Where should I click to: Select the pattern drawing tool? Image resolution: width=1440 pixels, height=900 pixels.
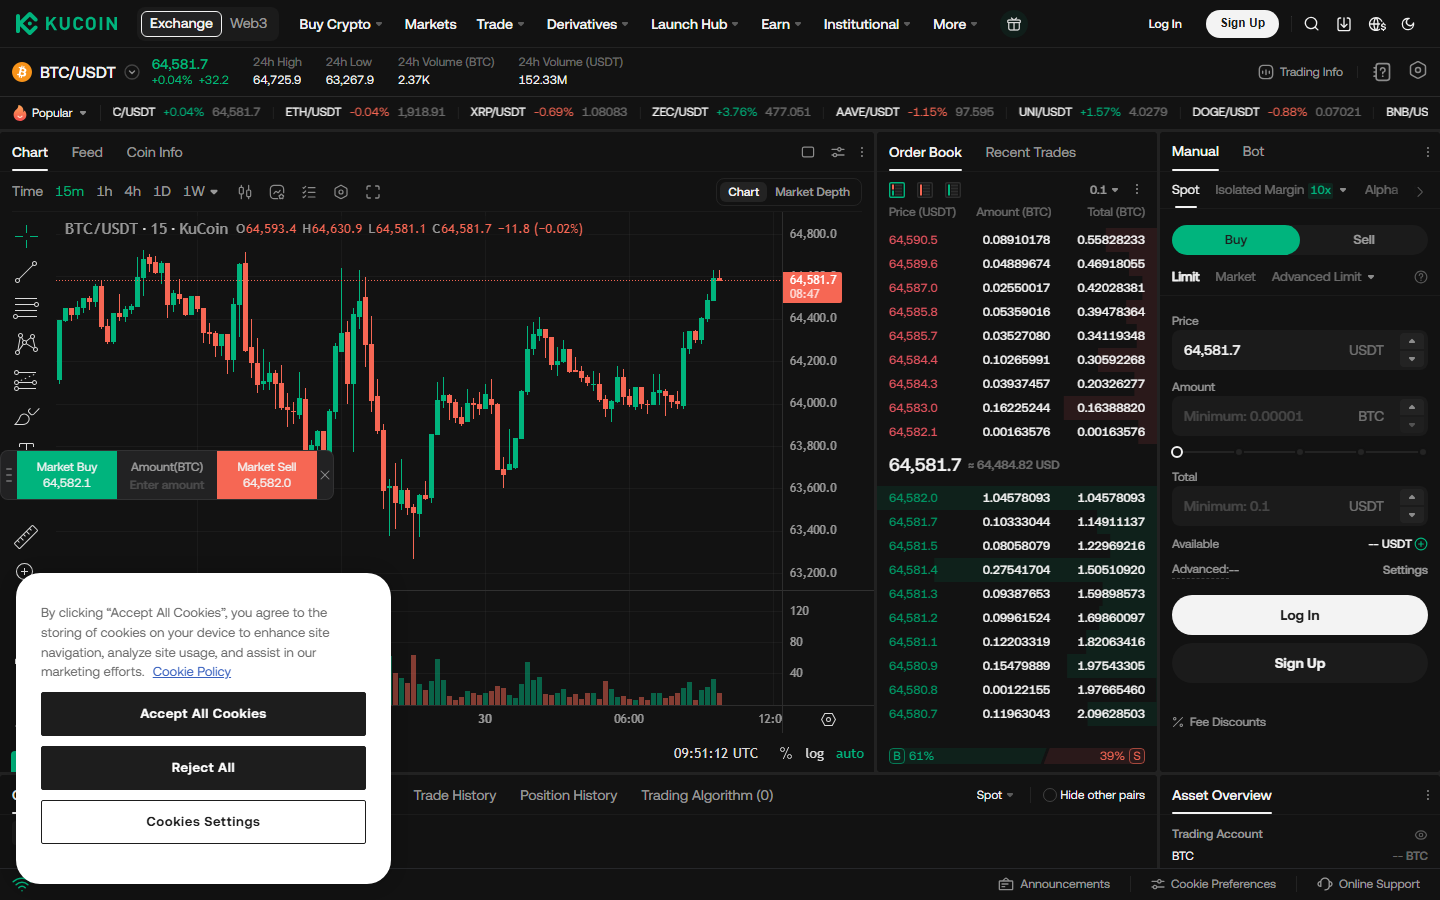click(26, 344)
